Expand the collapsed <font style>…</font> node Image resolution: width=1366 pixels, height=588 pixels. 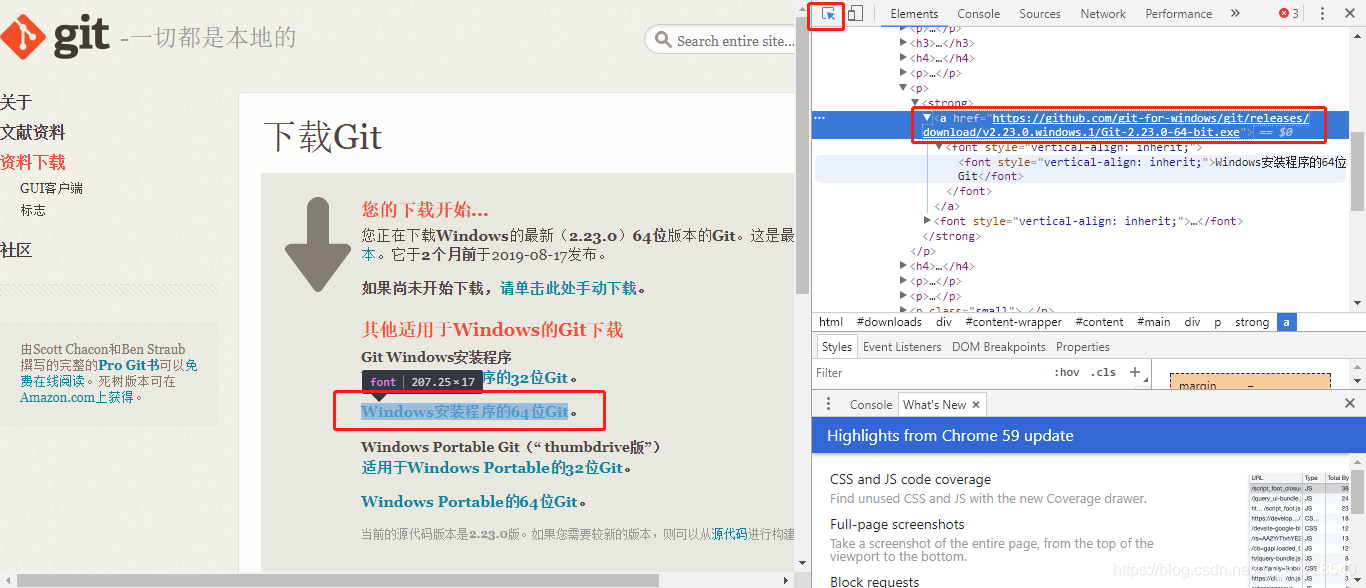pos(928,221)
